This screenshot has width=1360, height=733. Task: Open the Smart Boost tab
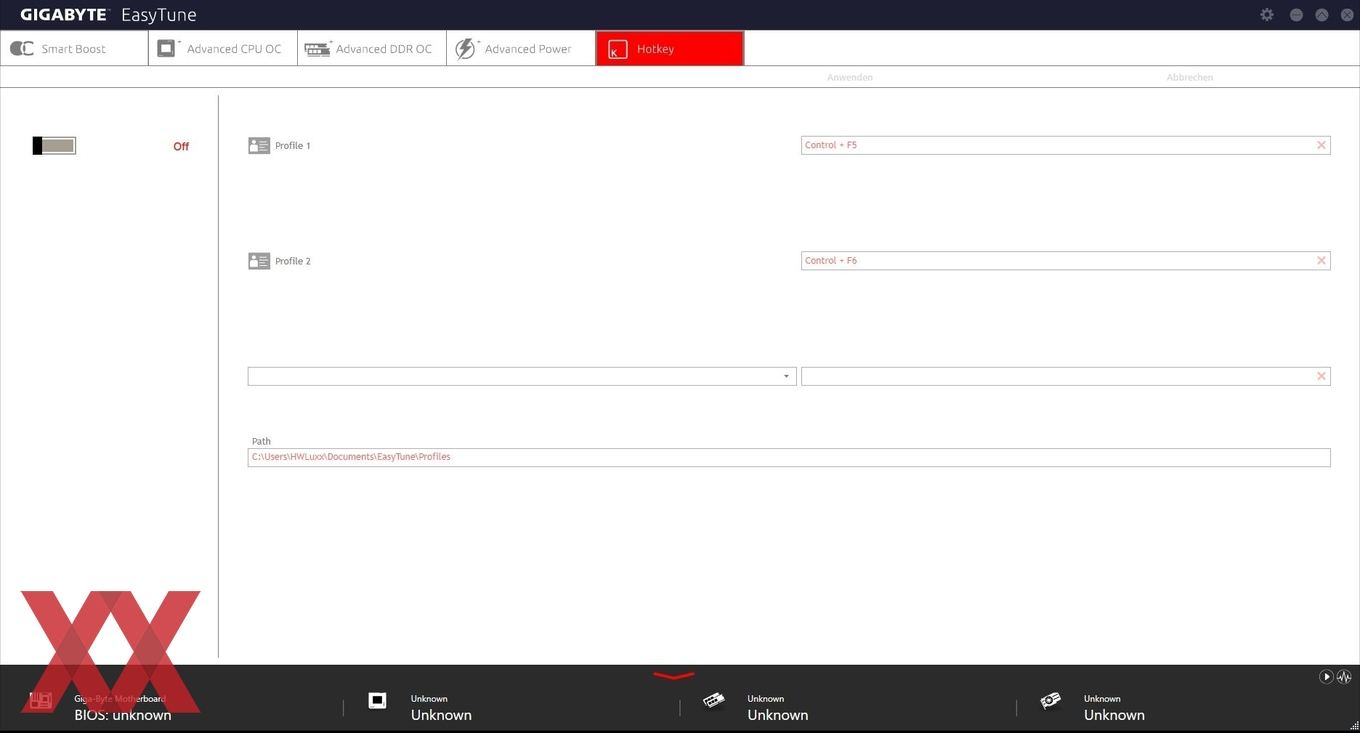point(74,49)
